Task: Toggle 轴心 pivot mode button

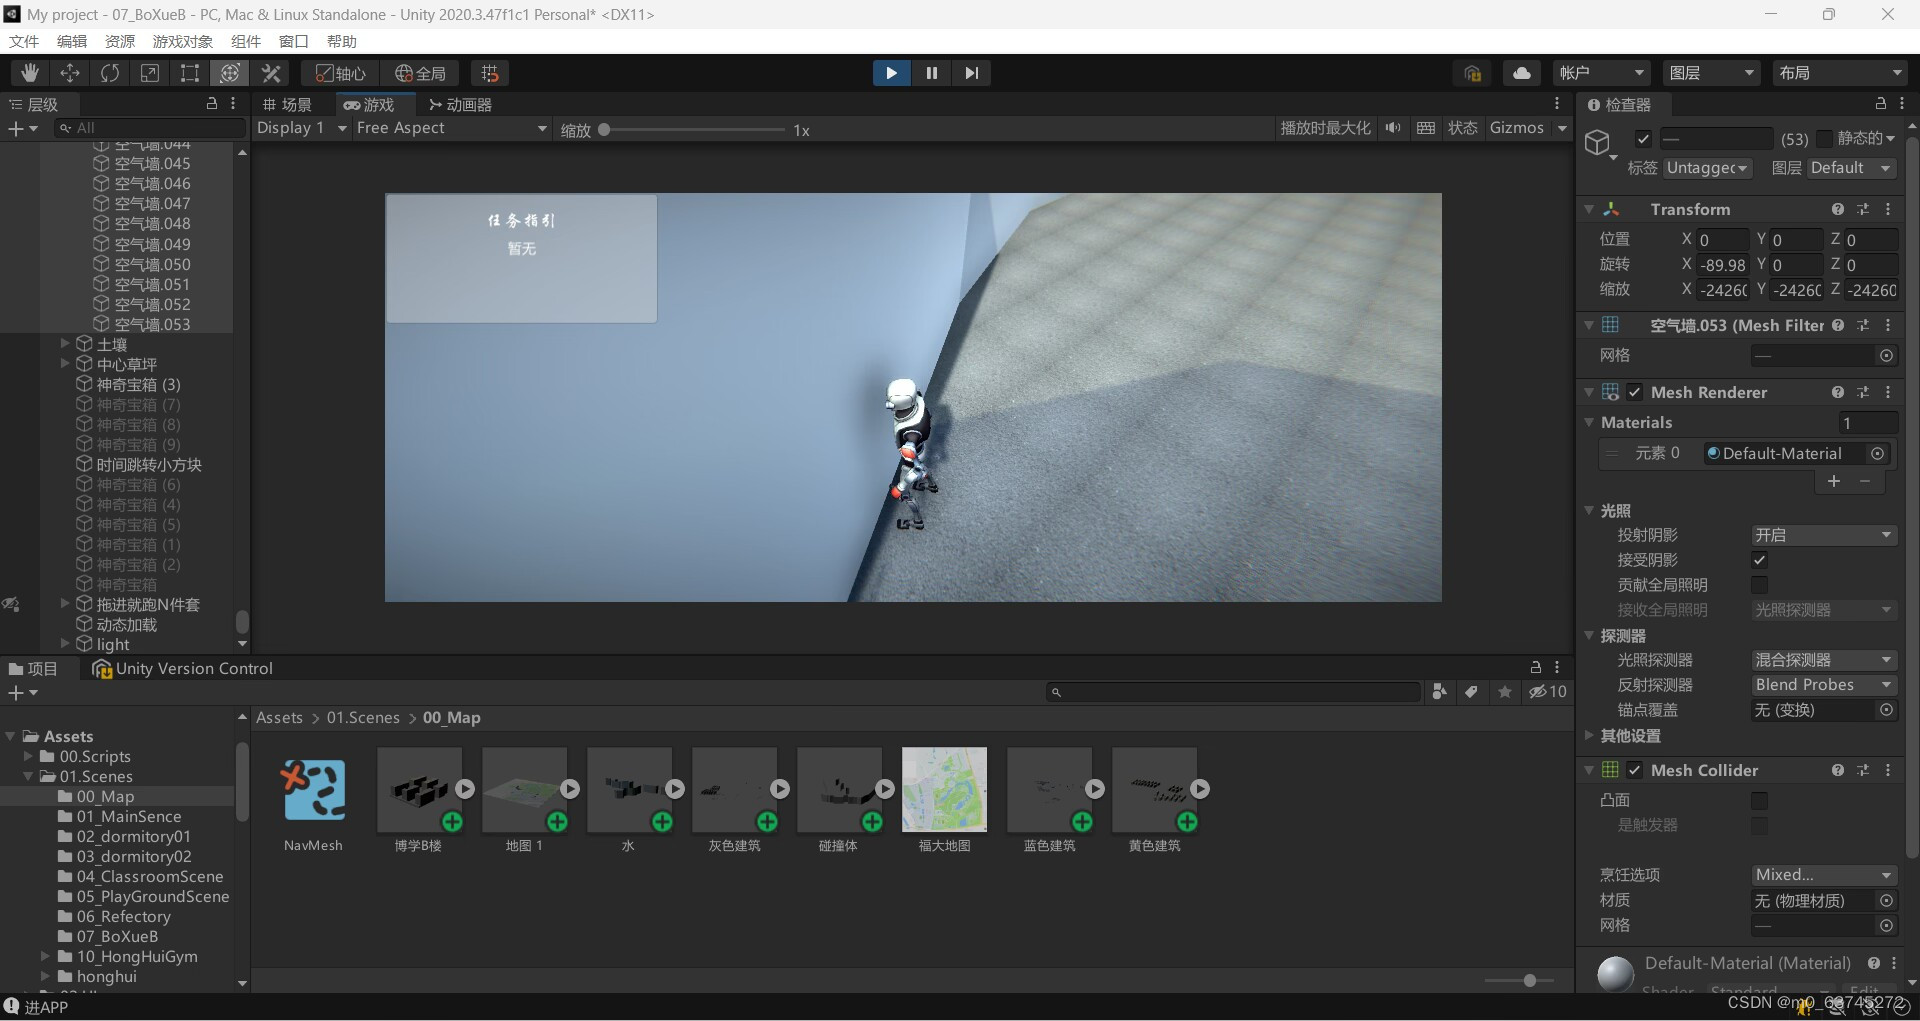Action: coord(341,73)
